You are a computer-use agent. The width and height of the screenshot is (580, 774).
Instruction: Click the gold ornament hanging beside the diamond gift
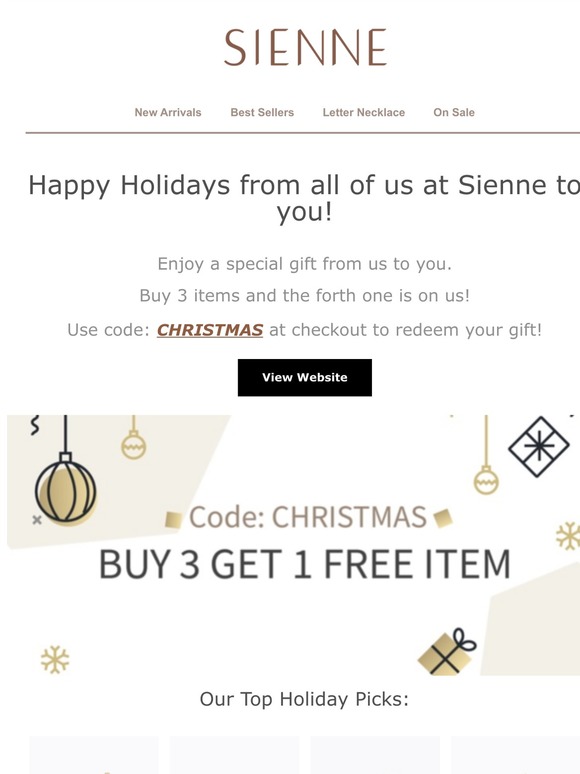coord(486,480)
